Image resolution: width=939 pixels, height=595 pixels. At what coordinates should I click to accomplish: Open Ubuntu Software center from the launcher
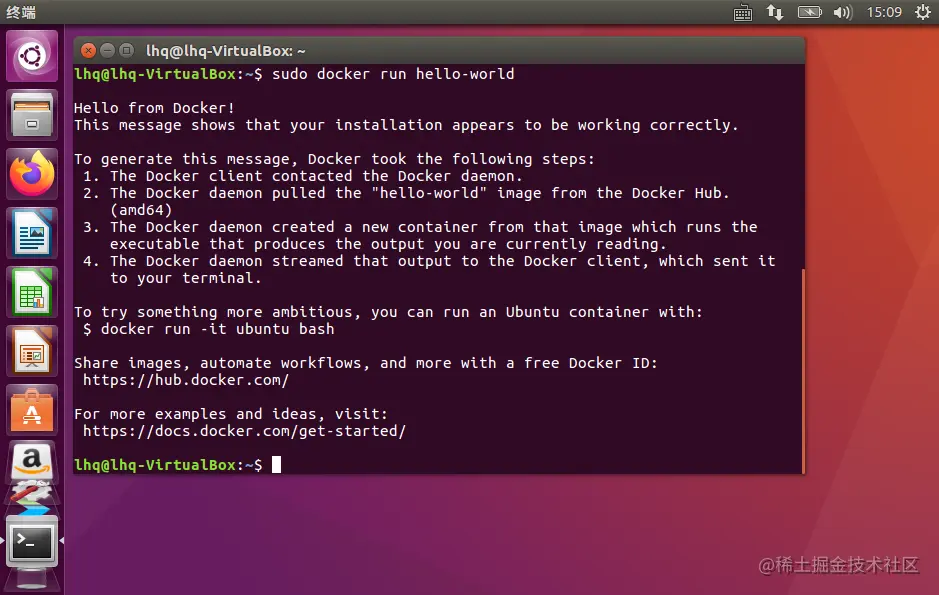[32, 411]
